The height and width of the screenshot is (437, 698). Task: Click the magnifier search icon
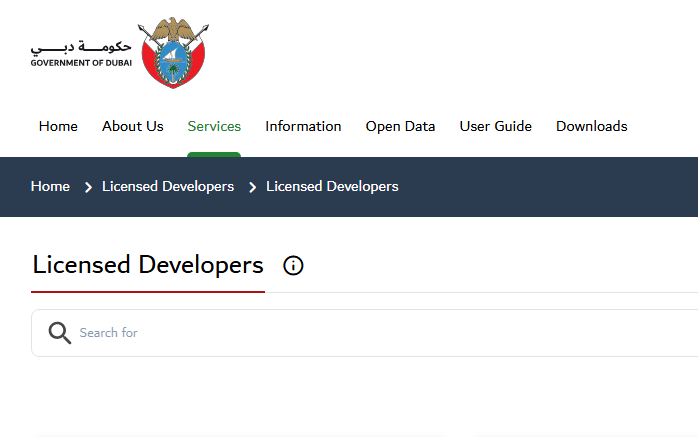60,333
